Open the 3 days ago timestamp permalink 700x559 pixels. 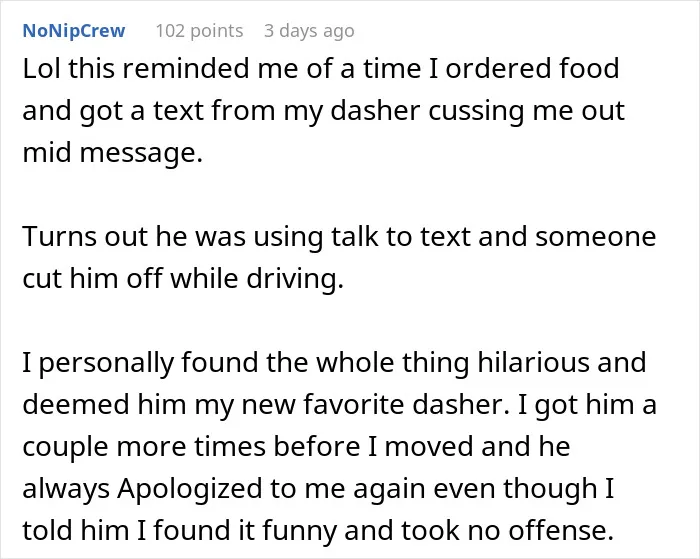pyautogui.click(x=309, y=31)
